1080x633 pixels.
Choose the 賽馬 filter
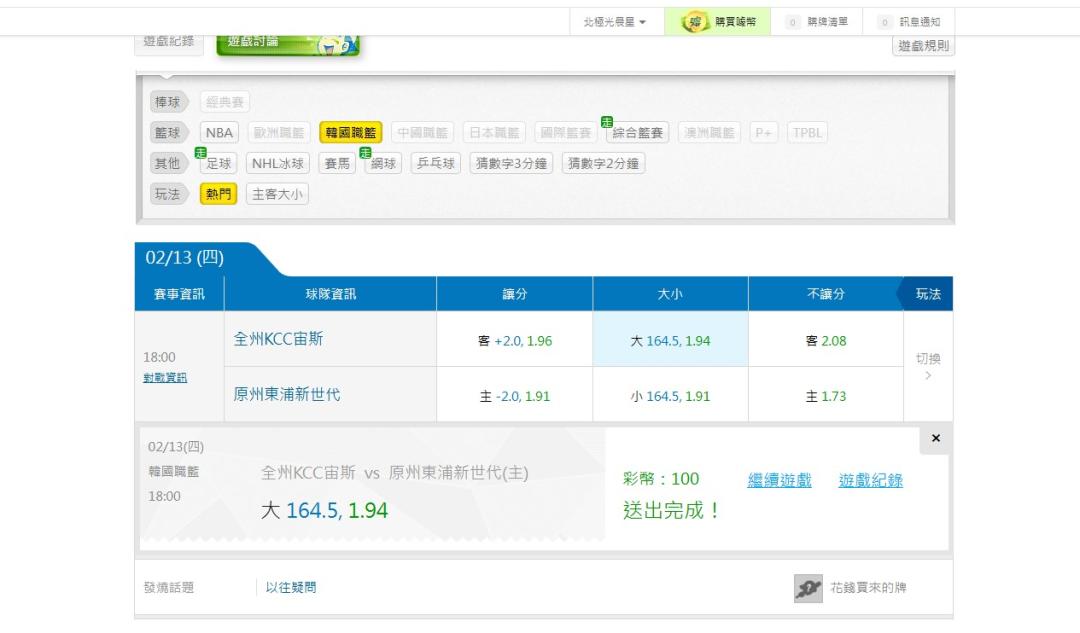pos(337,163)
